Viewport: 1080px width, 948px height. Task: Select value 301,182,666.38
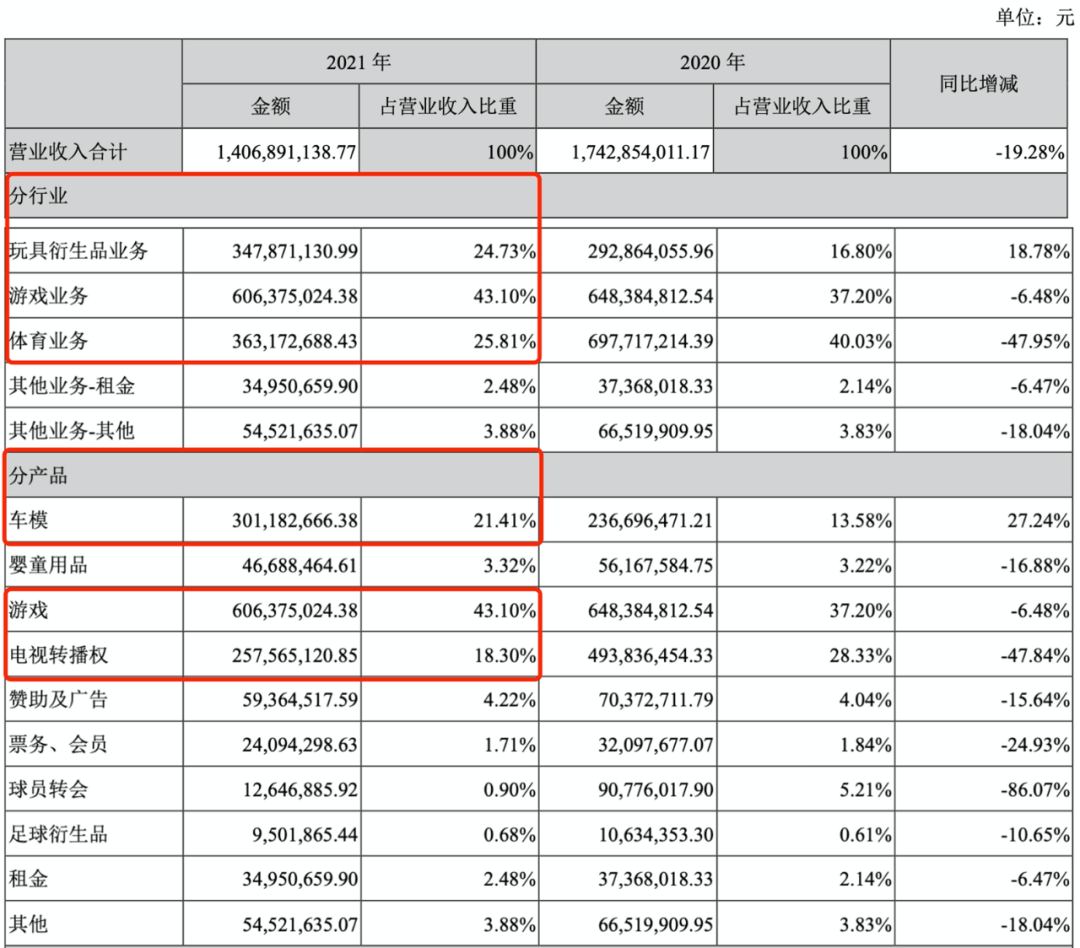pyautogui.click(x=295, y=521)
